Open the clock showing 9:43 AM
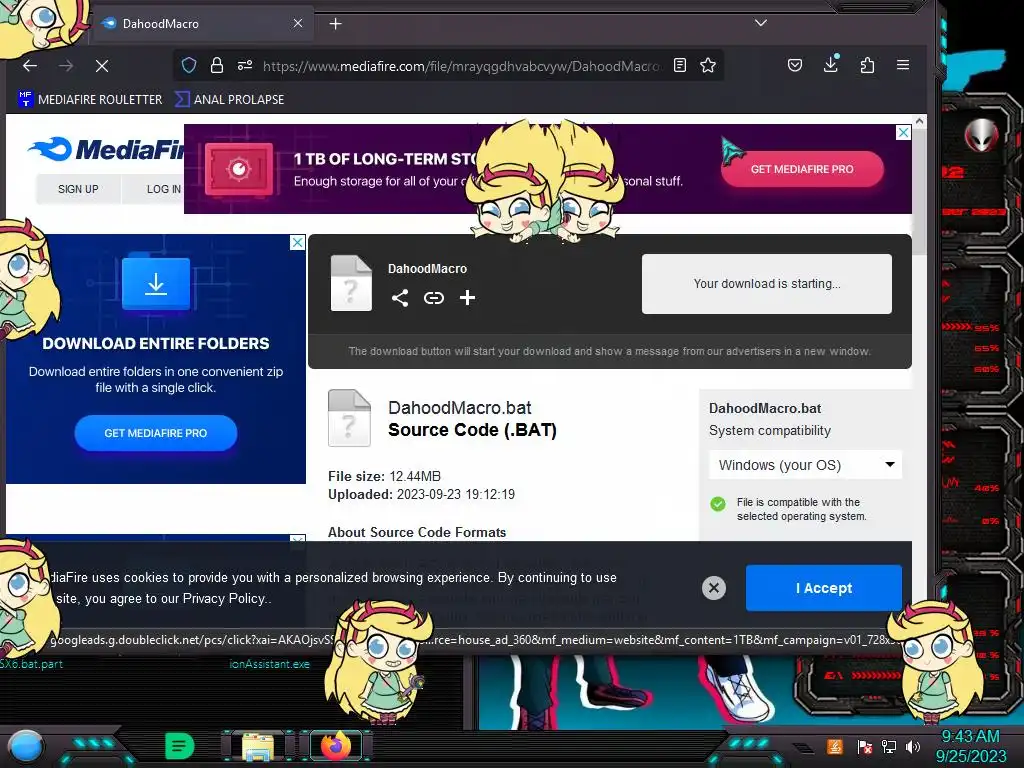Viewport: 1024px width, 768px height. coord(971,746)
